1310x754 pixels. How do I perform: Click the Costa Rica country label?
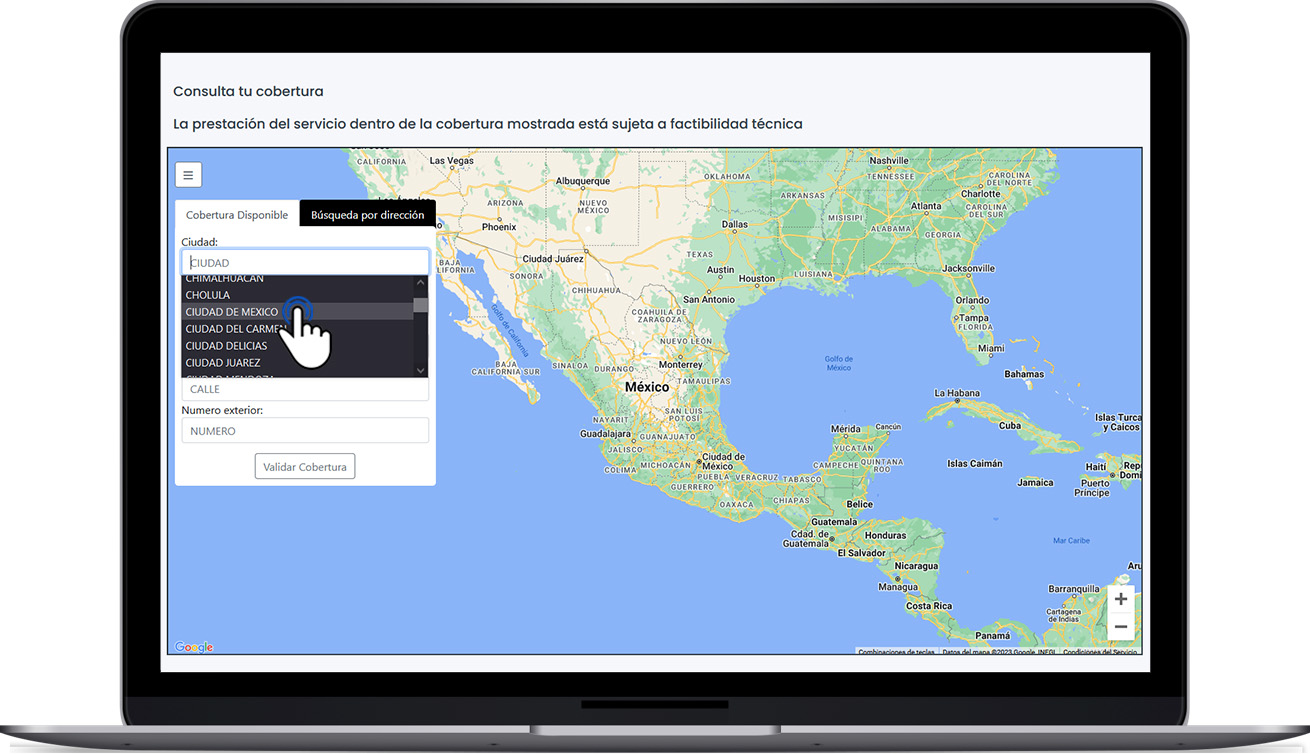[929, 606]
